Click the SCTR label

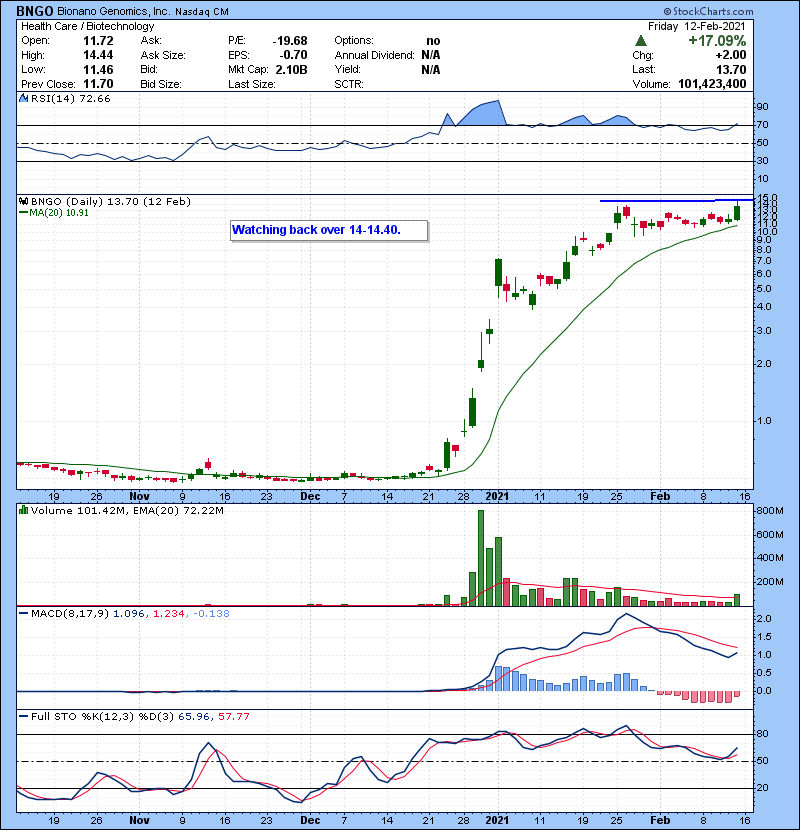[349, 84]
